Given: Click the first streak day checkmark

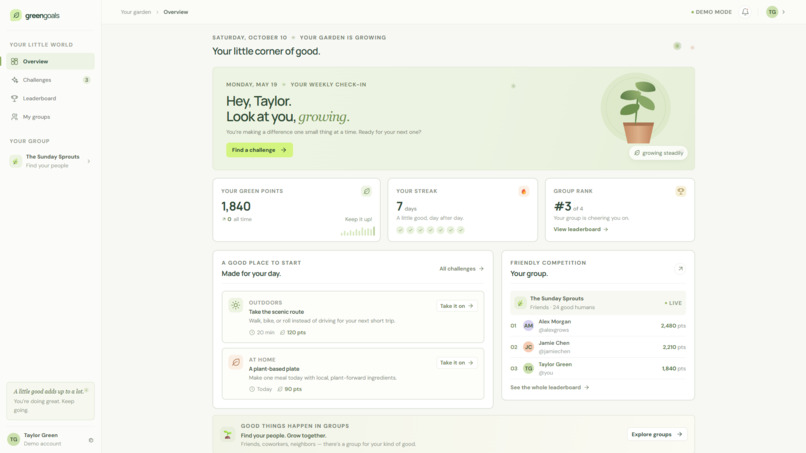Looking at the screenshot, I should (x=400, y=230).
